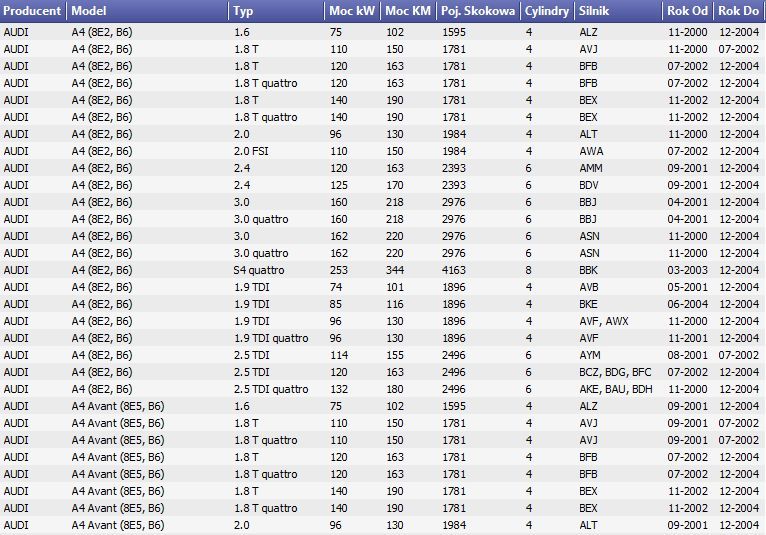This screenshot has height=535, width=766.
Task: Select the '4163' displacement cell
Action: (x=454, y=270)
